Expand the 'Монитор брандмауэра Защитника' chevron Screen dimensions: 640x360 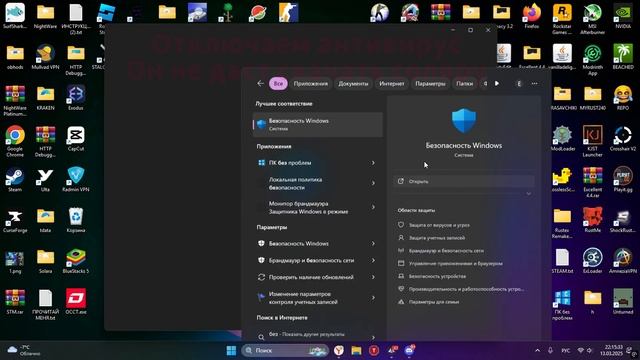click(373, 207)
